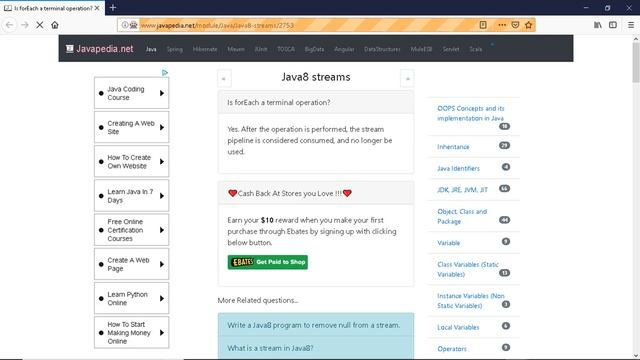This screenshot has height=360, width=640.
Task: Open the Spring menu in navbar
Action: 174,49
